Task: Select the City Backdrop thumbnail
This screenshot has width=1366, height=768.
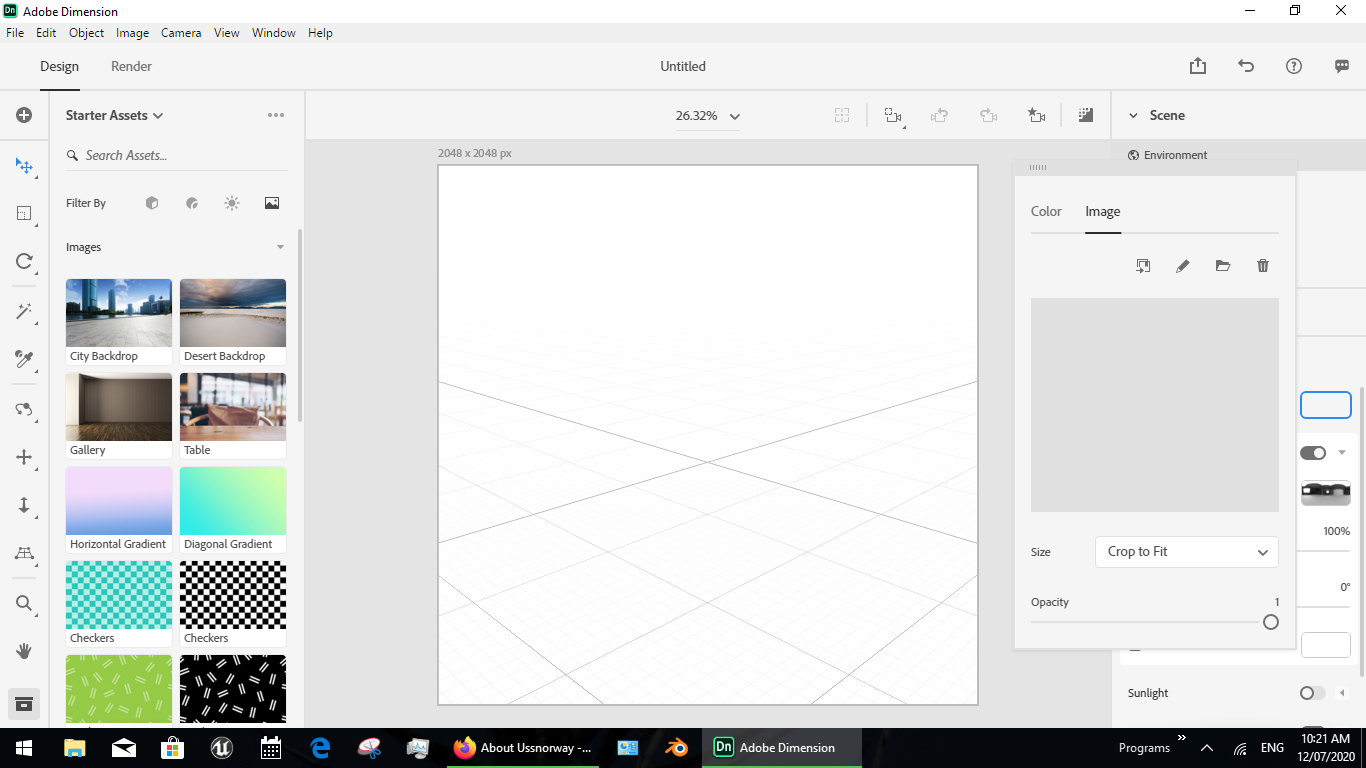Action: point(118,312)
